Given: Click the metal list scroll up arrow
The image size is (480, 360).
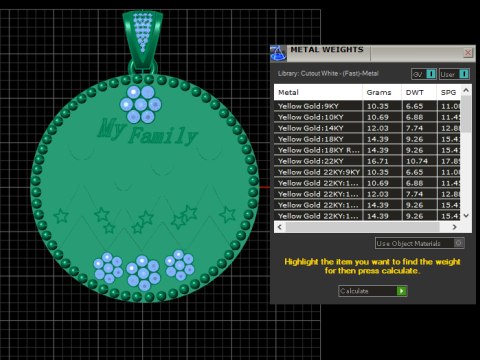Looking at the screenshot, I should click(x=466, y=90).
